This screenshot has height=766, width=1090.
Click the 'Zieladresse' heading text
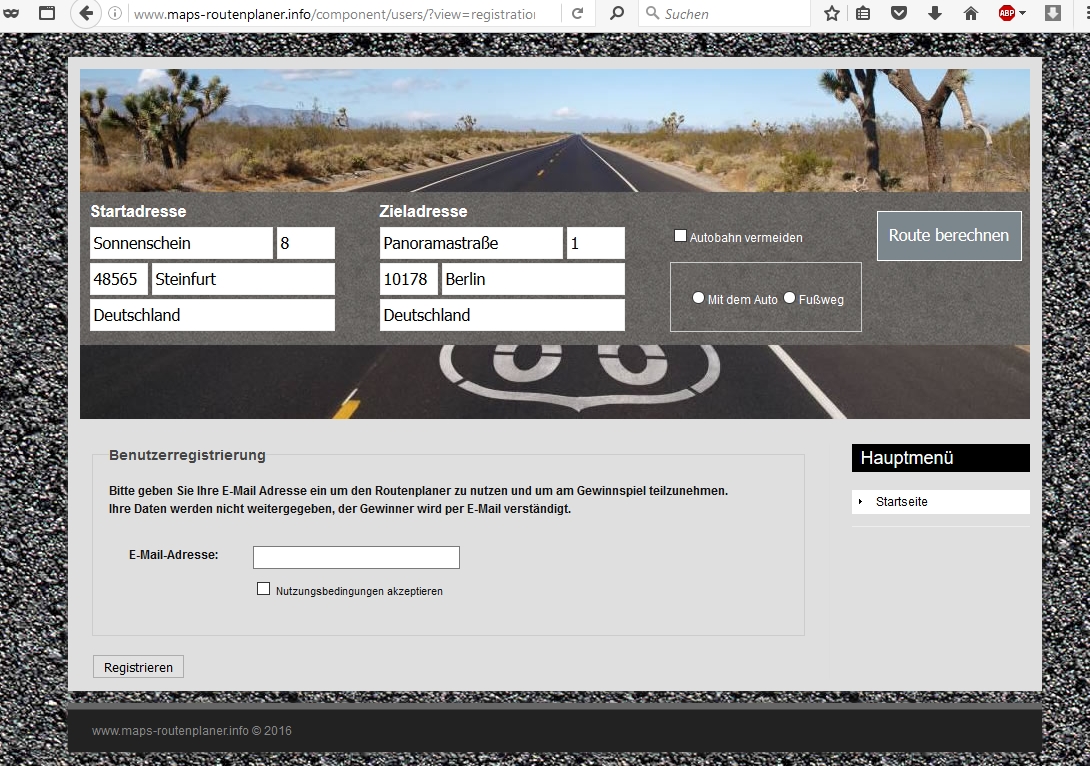coord(423,211)
